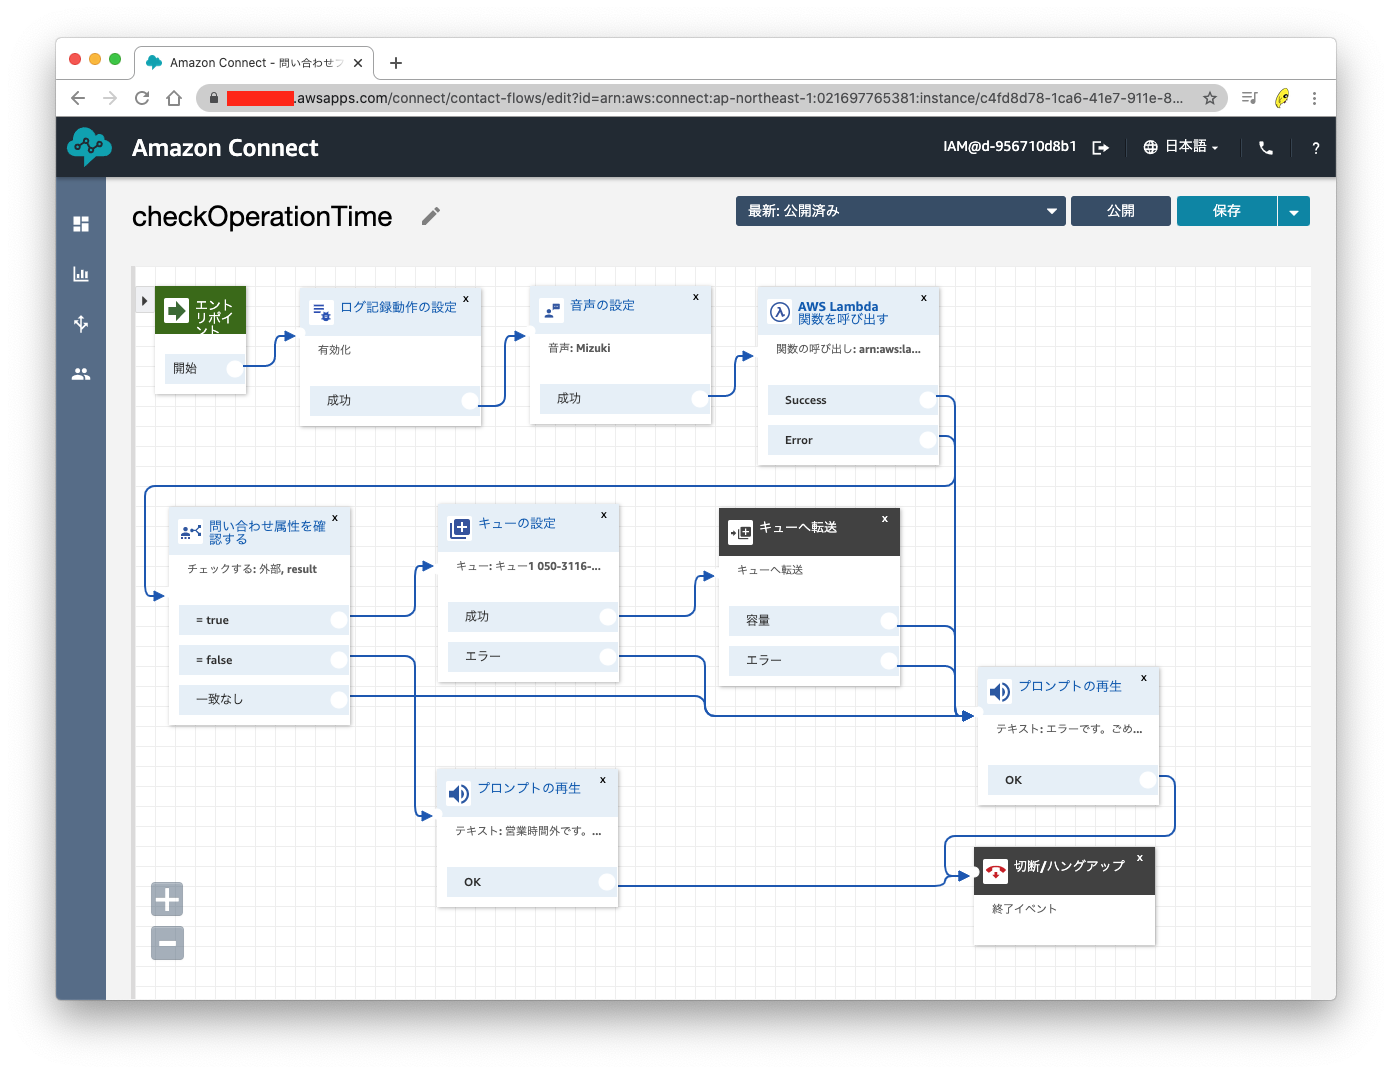Click the pencil icon to rename checkOperationTime
This screenshot has width=1392, height=1074.
tap(431, 216)
